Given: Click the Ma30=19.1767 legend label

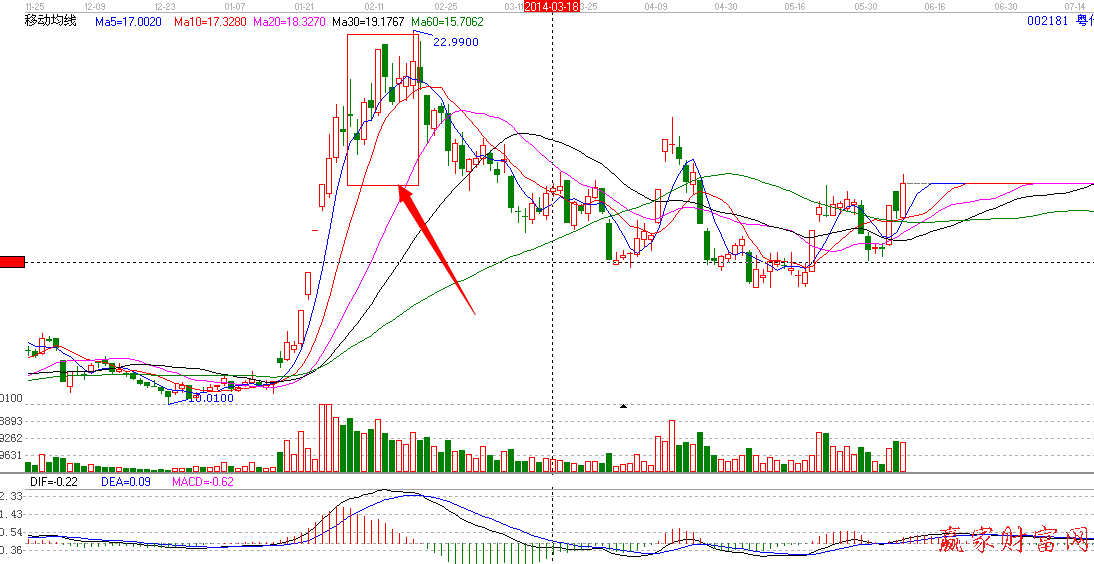Looking at the screenshot, I should (x=369, y=21).
